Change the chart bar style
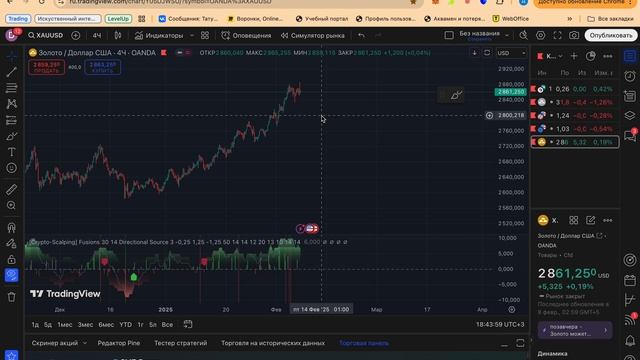Viewport: 640px width, 360px height. (118, 36)
